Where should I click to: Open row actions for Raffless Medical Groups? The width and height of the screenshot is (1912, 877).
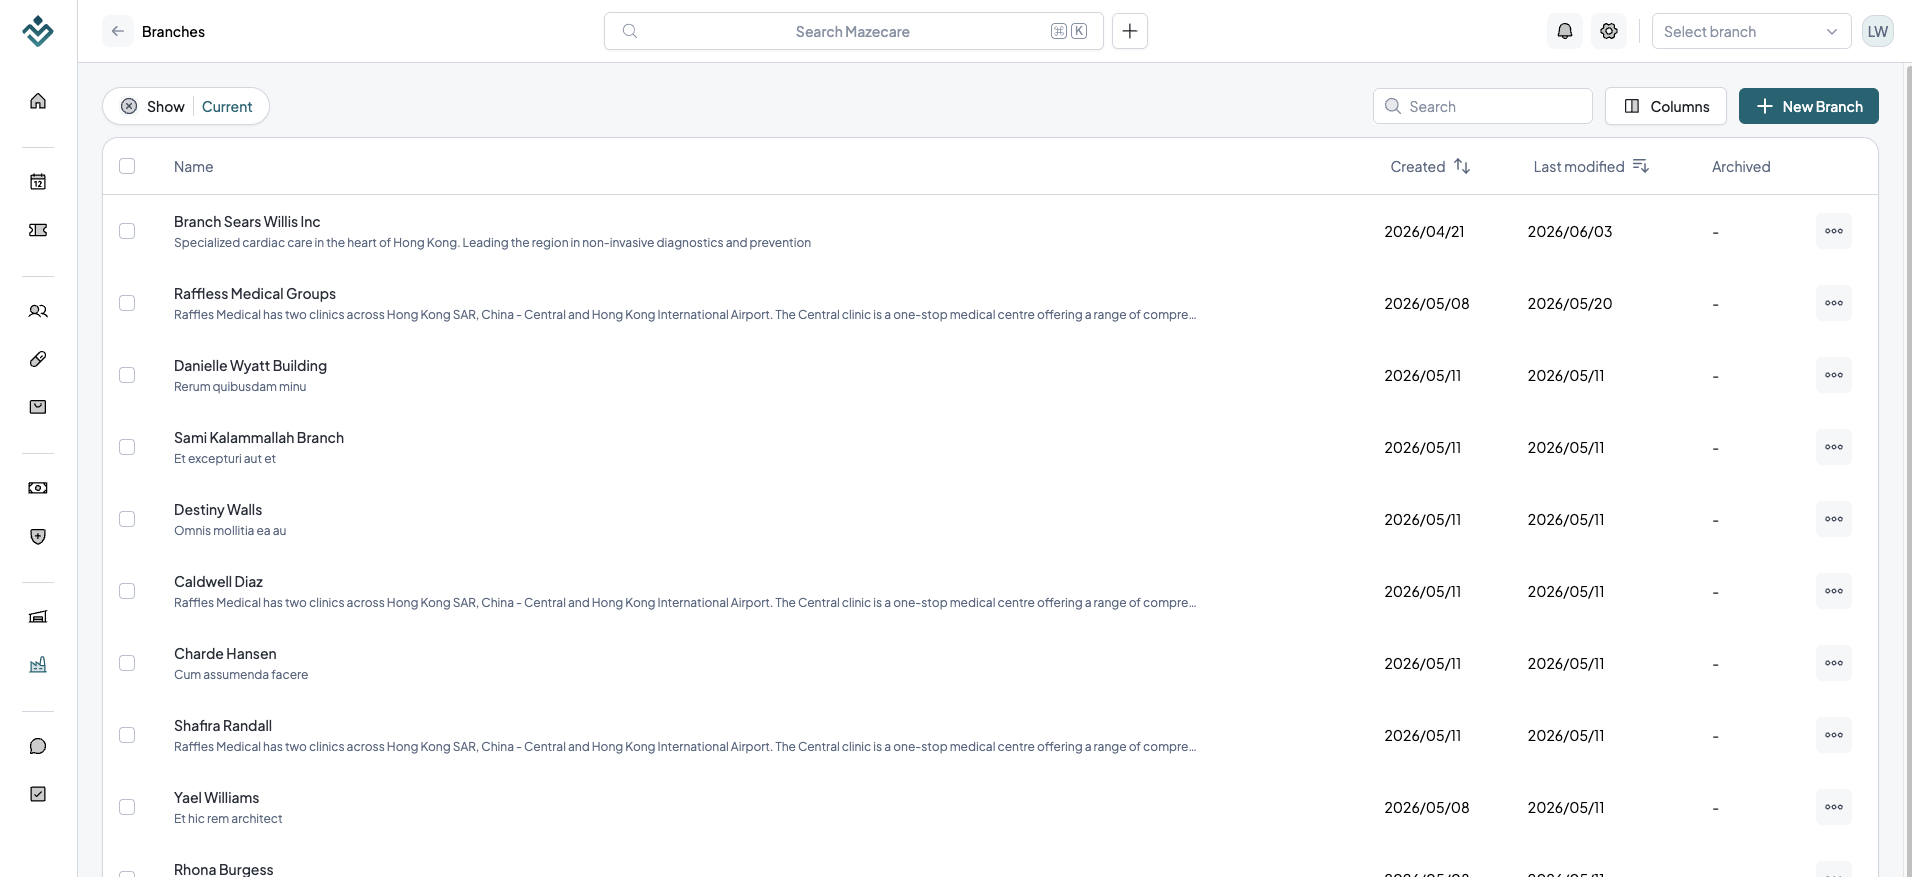tap(1834, 303)
